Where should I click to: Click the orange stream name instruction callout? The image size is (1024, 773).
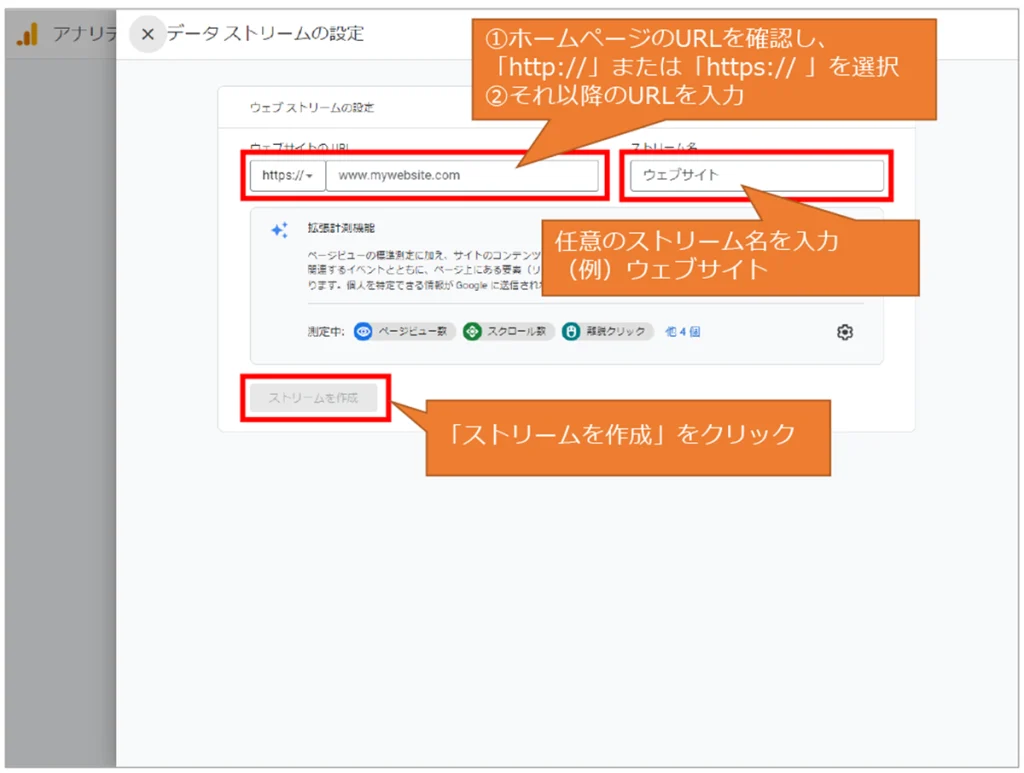(x=730, y=255)
